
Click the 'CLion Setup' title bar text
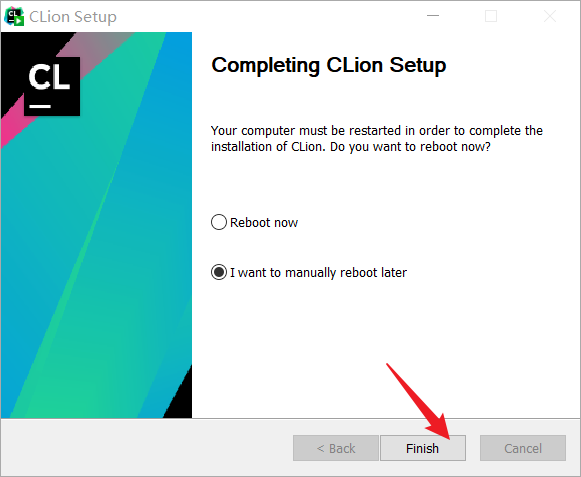click(73, 17)
